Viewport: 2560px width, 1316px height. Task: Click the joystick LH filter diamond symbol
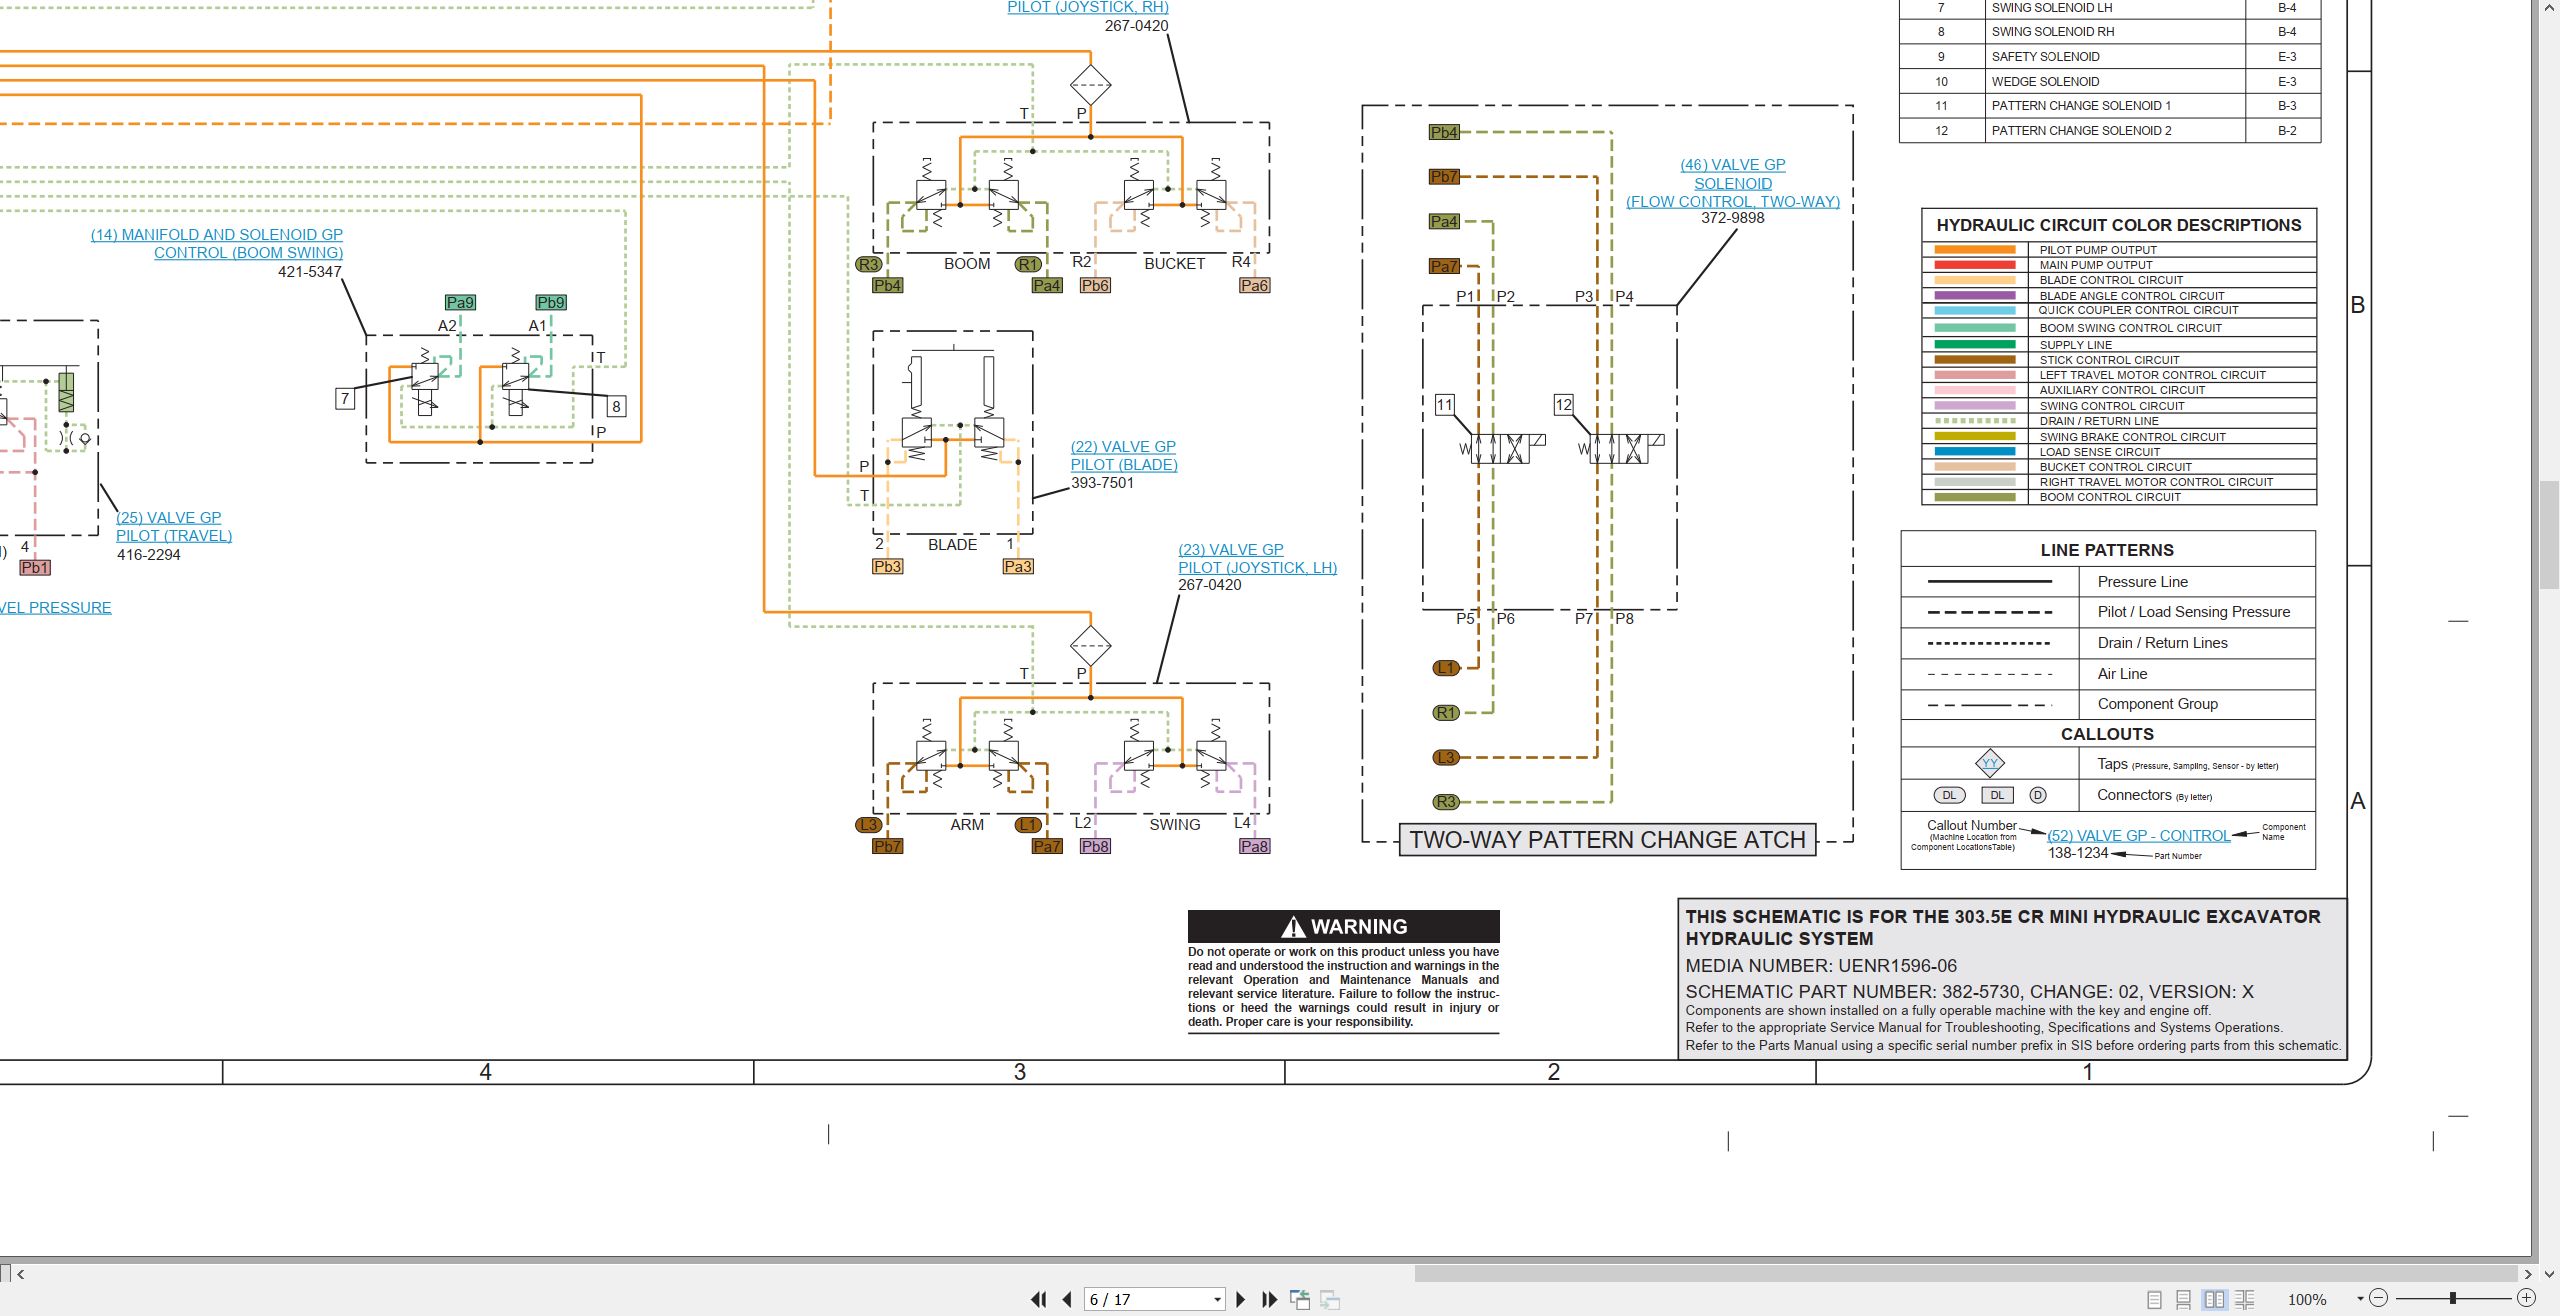(x=1090, y=645)
